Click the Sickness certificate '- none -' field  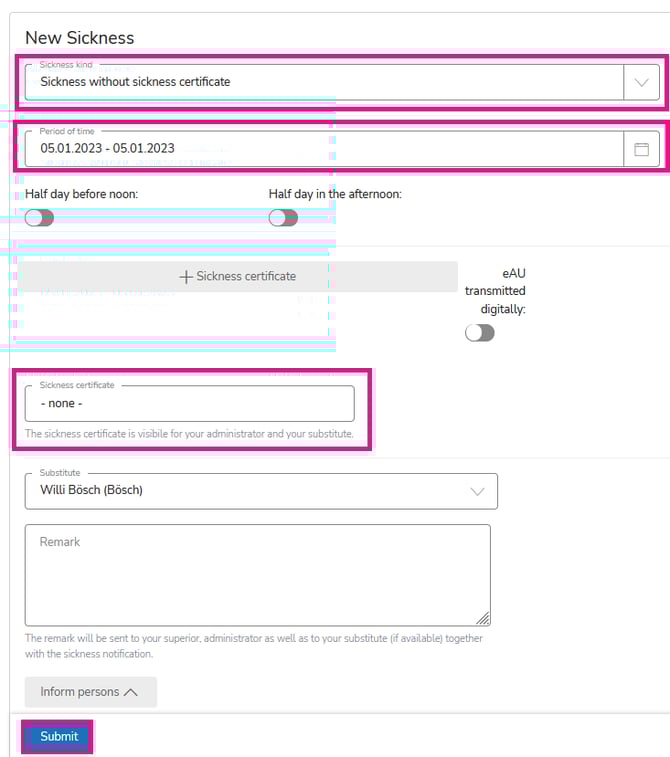(189, 404)
